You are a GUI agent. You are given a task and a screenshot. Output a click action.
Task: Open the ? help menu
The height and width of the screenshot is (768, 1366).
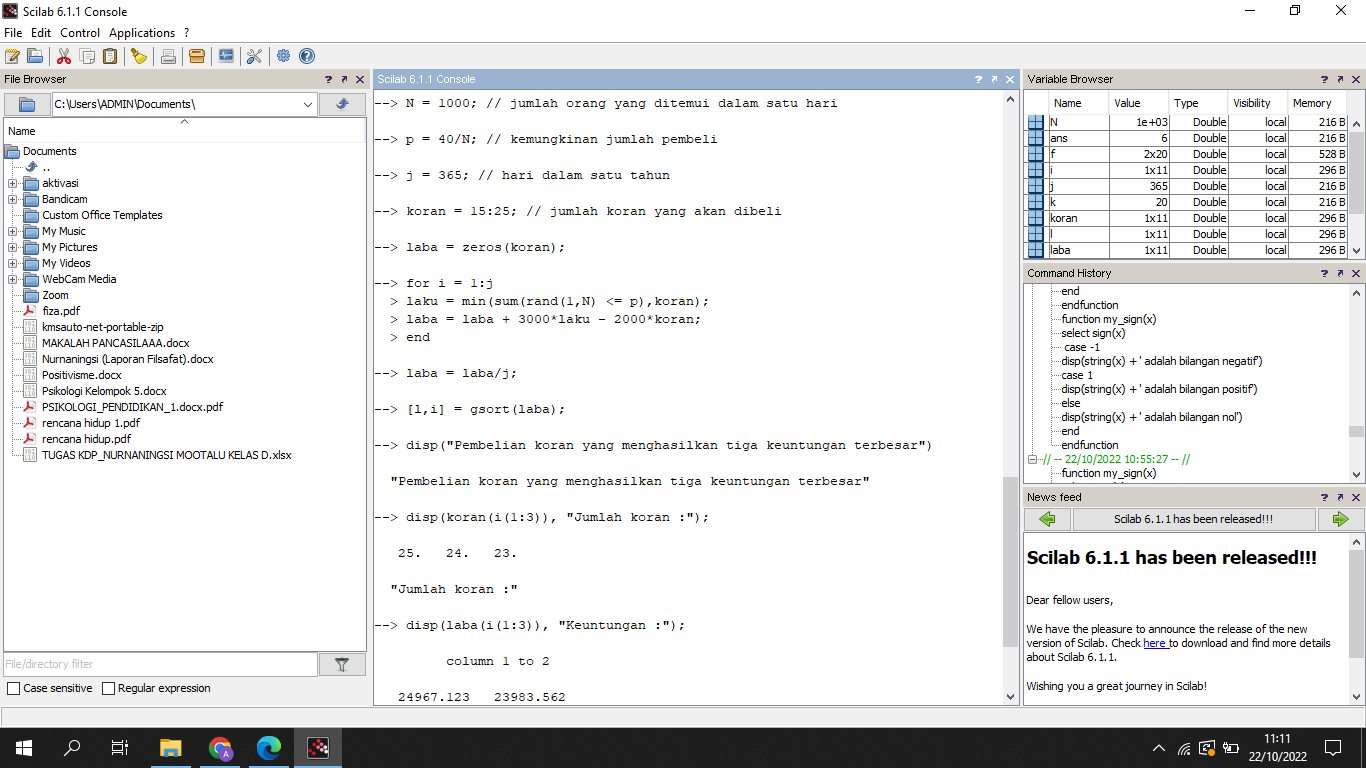[187, 33]
